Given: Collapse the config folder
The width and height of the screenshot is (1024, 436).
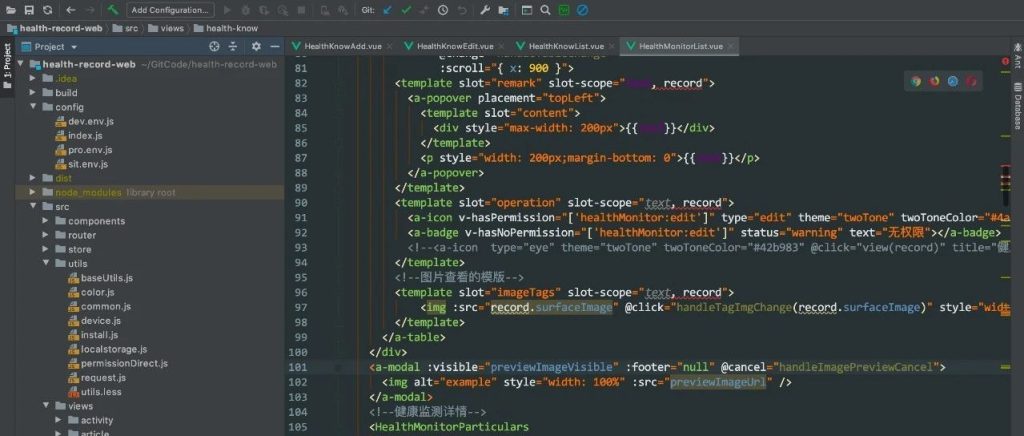Looking at the screenshot, I should 33,106.
